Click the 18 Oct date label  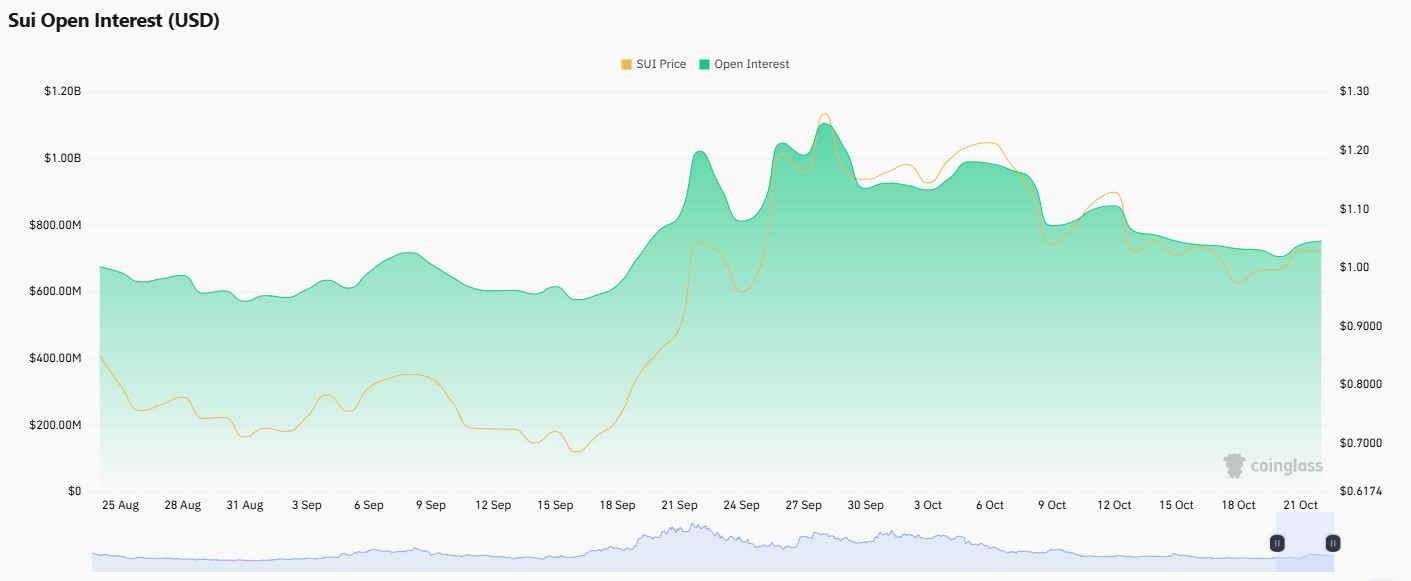pyautogui.click(x=1238, y=505)
